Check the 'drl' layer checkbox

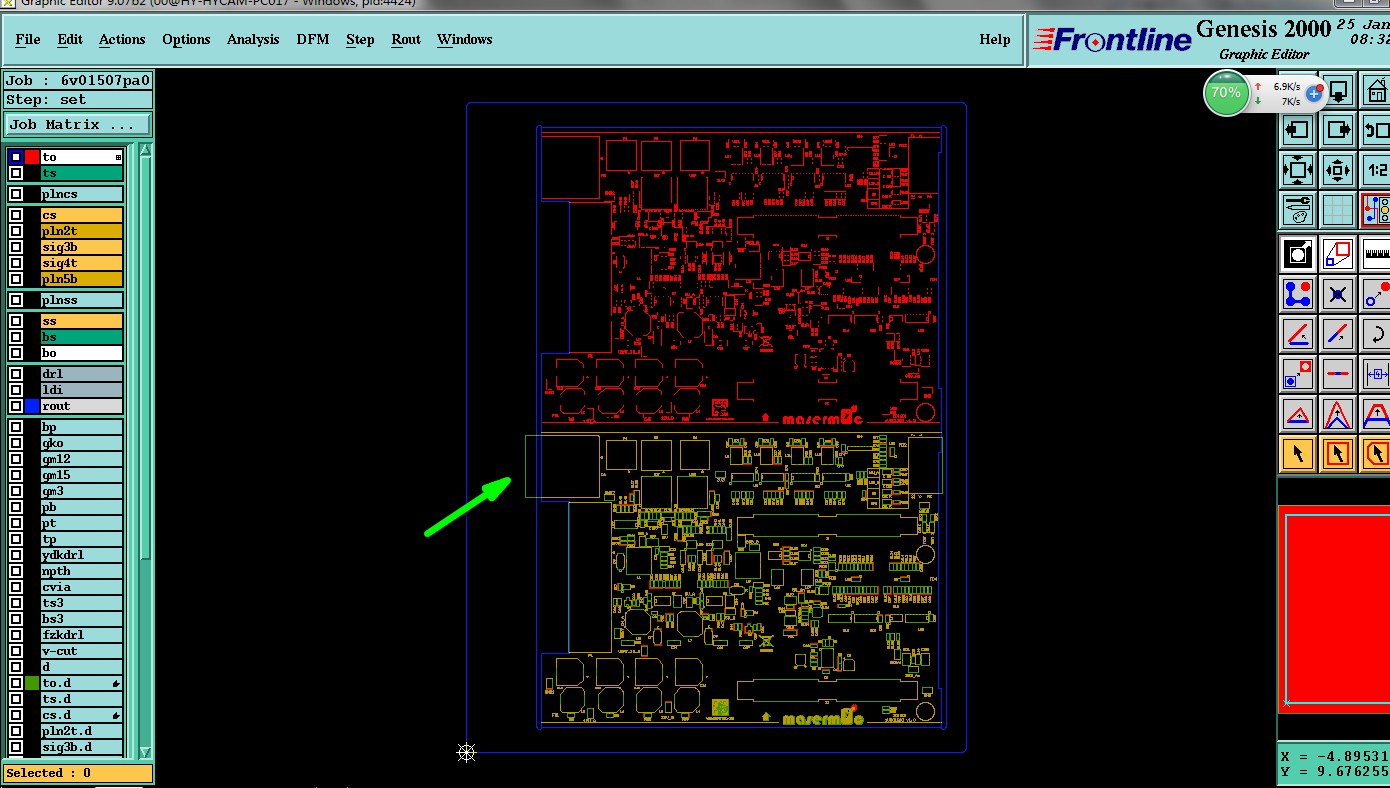(16, 374)
